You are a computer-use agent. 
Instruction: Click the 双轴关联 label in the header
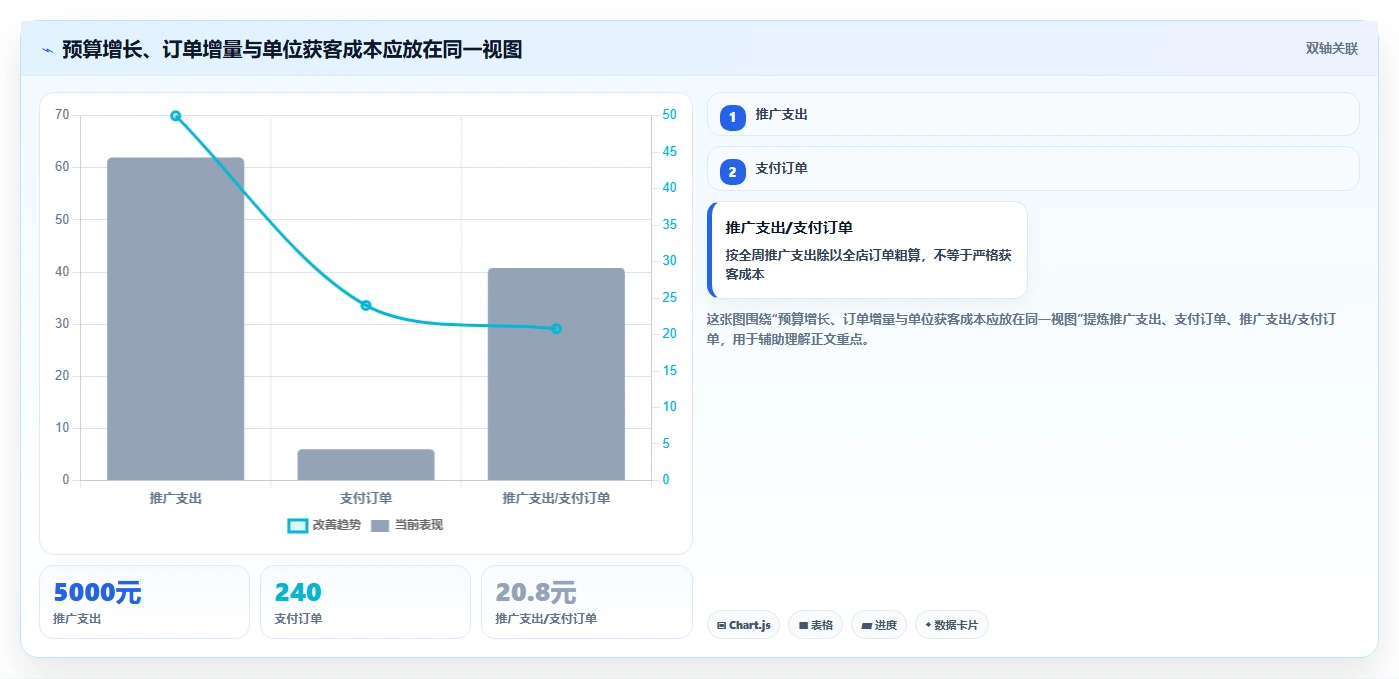[1331, 48]
